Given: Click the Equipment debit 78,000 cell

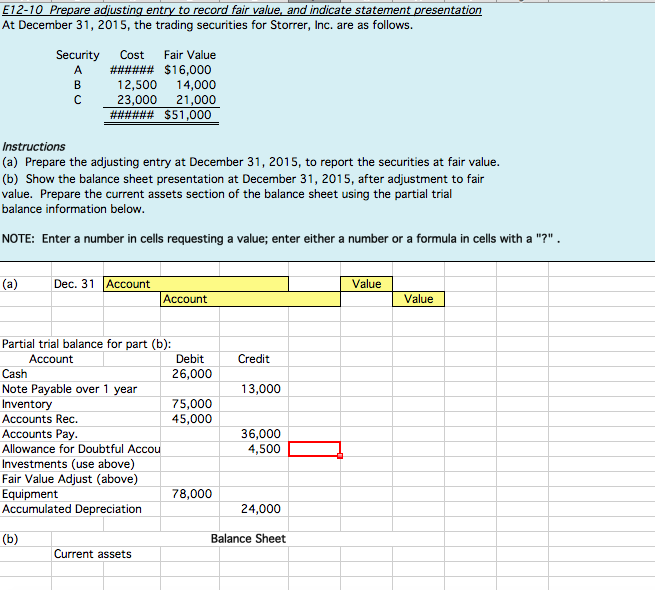Looking at the screenshot, I should 192,494.
